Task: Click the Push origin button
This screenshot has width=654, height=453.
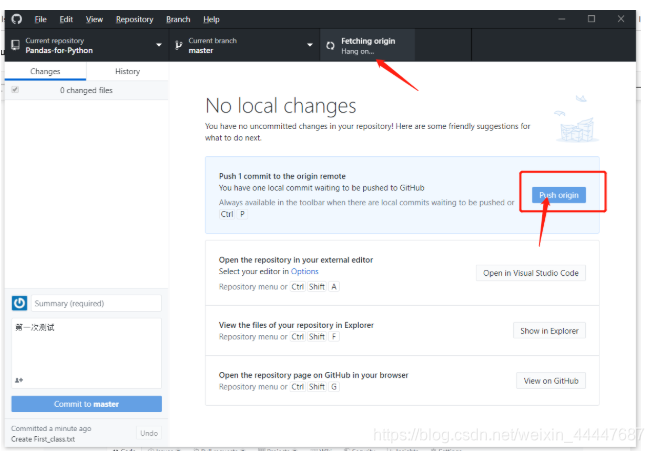Action: (559, 195)
